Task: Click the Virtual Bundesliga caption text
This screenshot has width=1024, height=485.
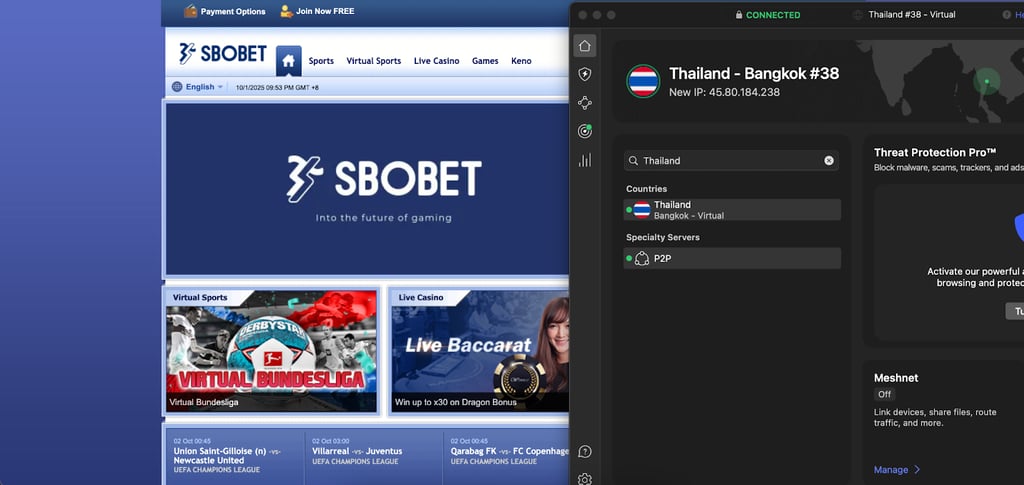Action: [204, 402]
